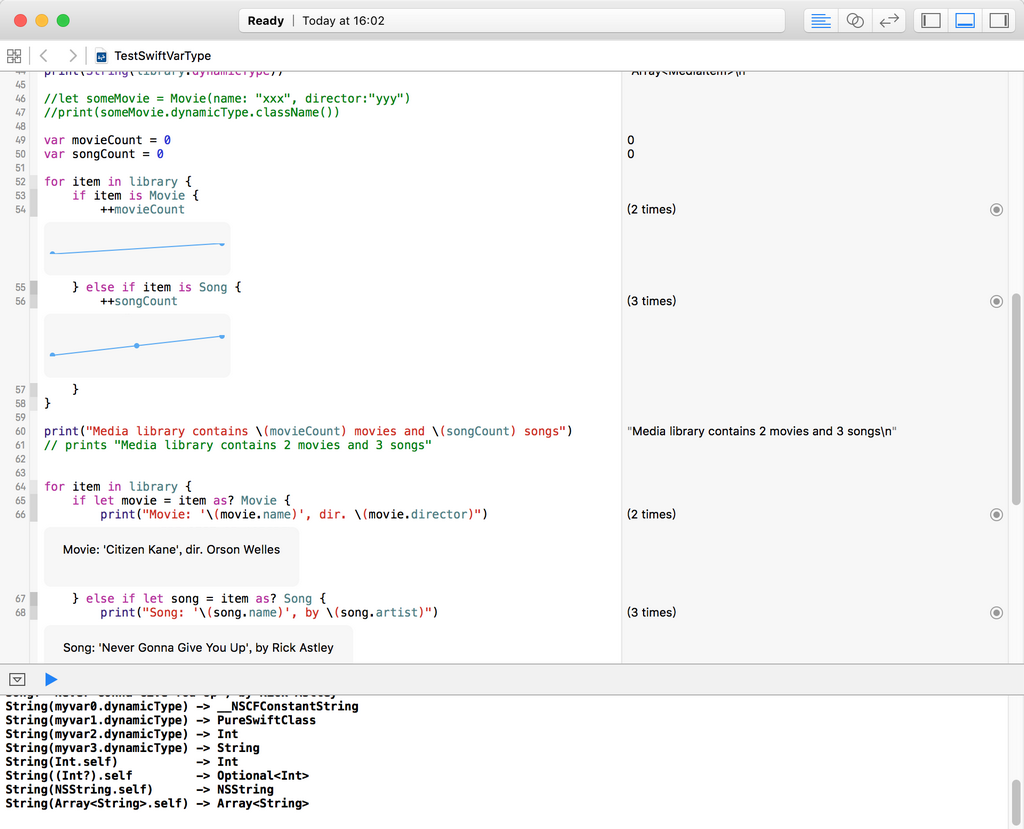This screenshot has height=829, width=1024.
Task: Hide the bottom Debug area panel
Action: (x=965, y=21)
